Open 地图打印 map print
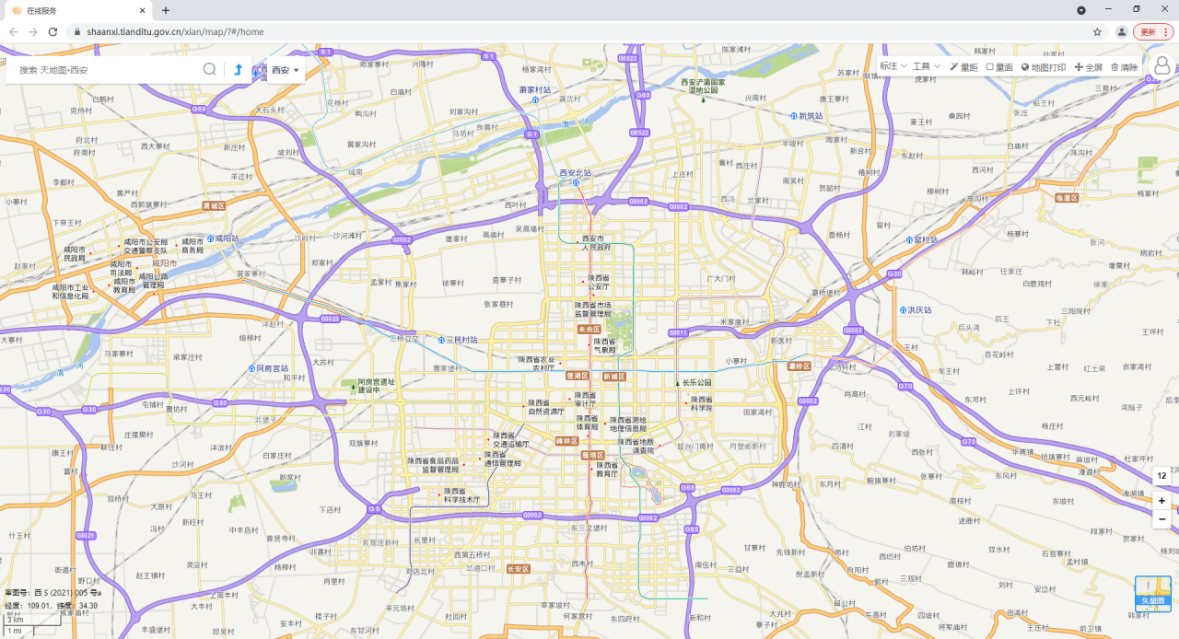 (1043, 67)
